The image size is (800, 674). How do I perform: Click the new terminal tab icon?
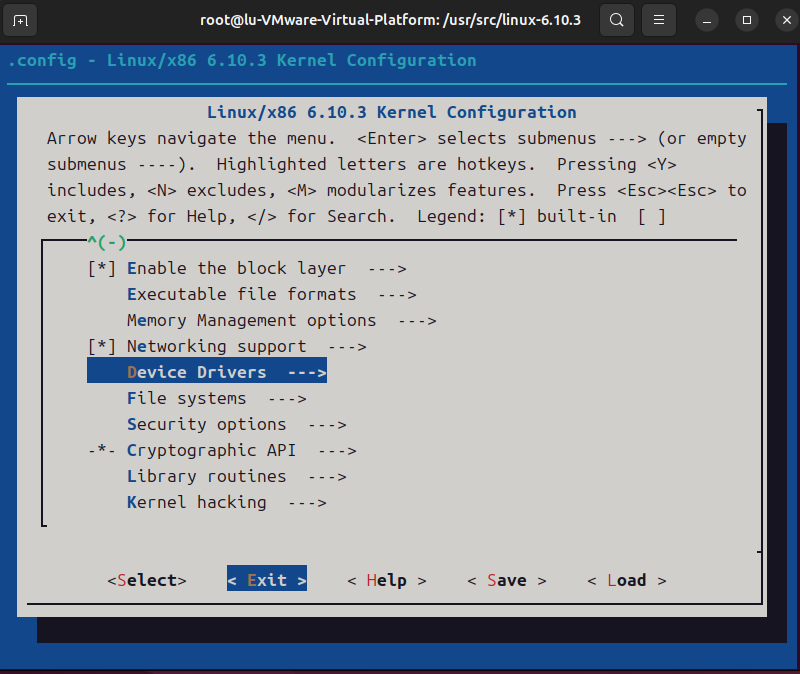[22, 20]
